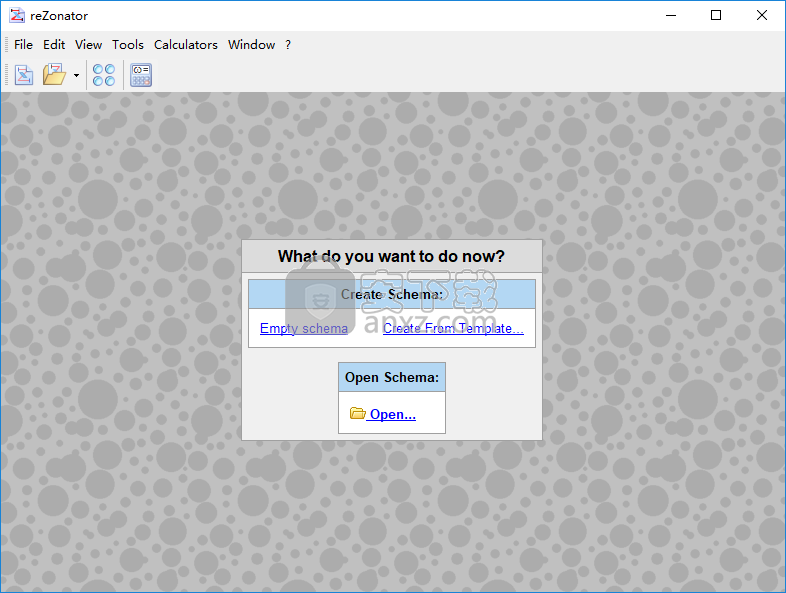This screenshot has height=593, width=786.
Task: Create a new schema using toolbar icon
Action: [x=24, y=75]
